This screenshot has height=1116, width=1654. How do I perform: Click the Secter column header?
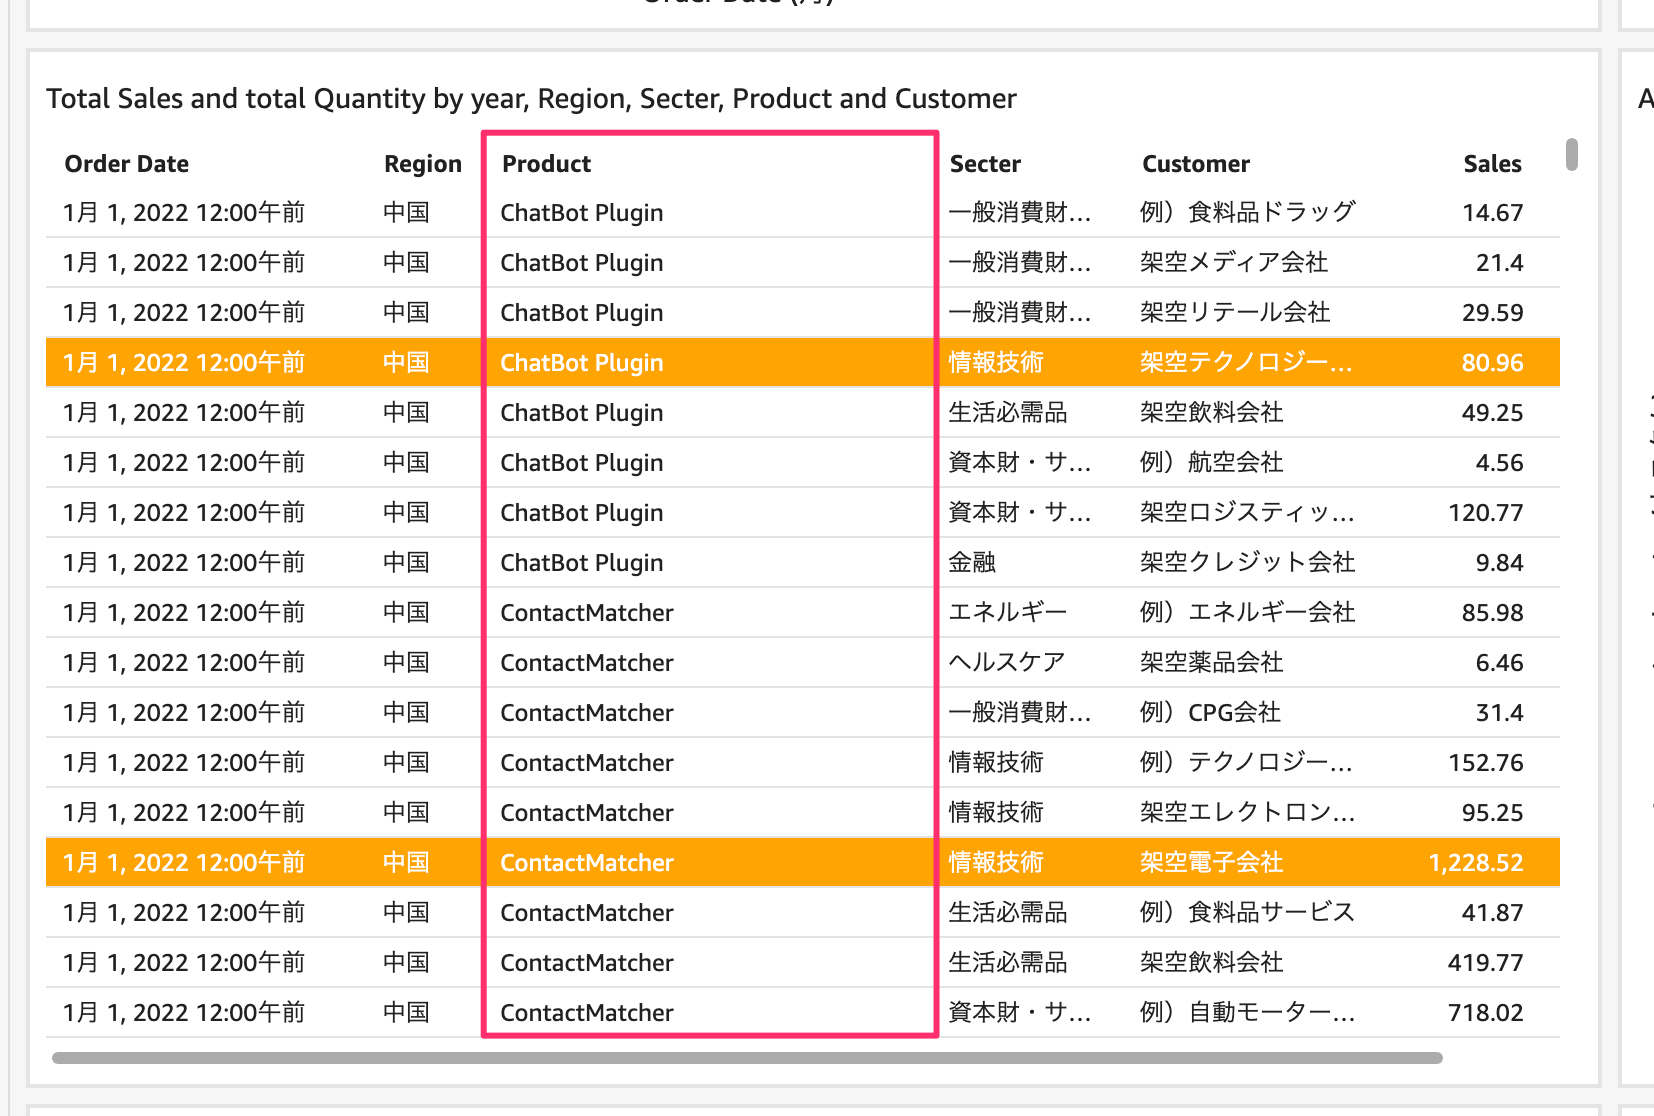tap(984, 163)
